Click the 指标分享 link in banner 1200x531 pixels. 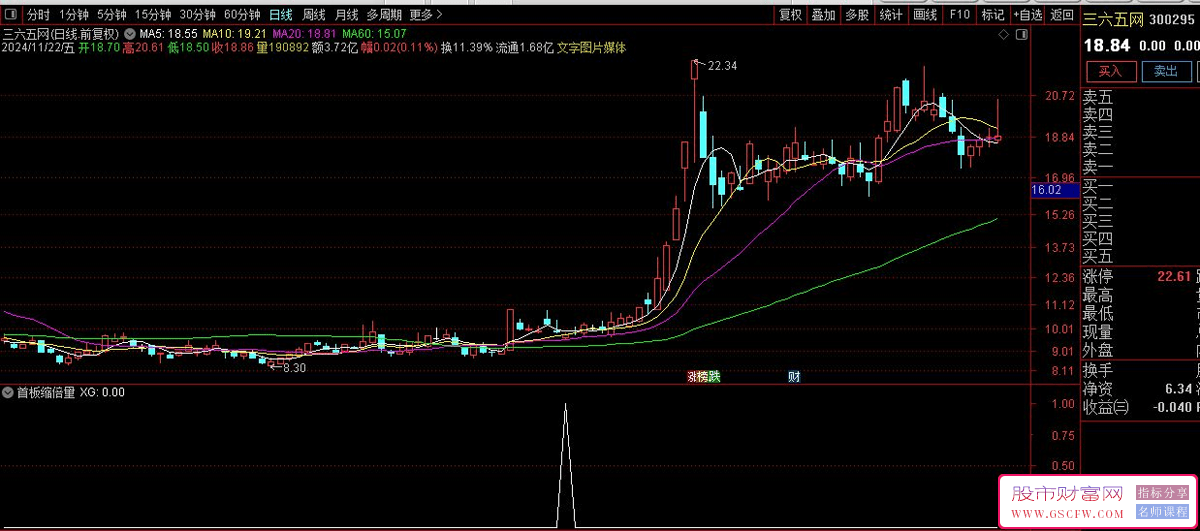tap(1163, 493)
